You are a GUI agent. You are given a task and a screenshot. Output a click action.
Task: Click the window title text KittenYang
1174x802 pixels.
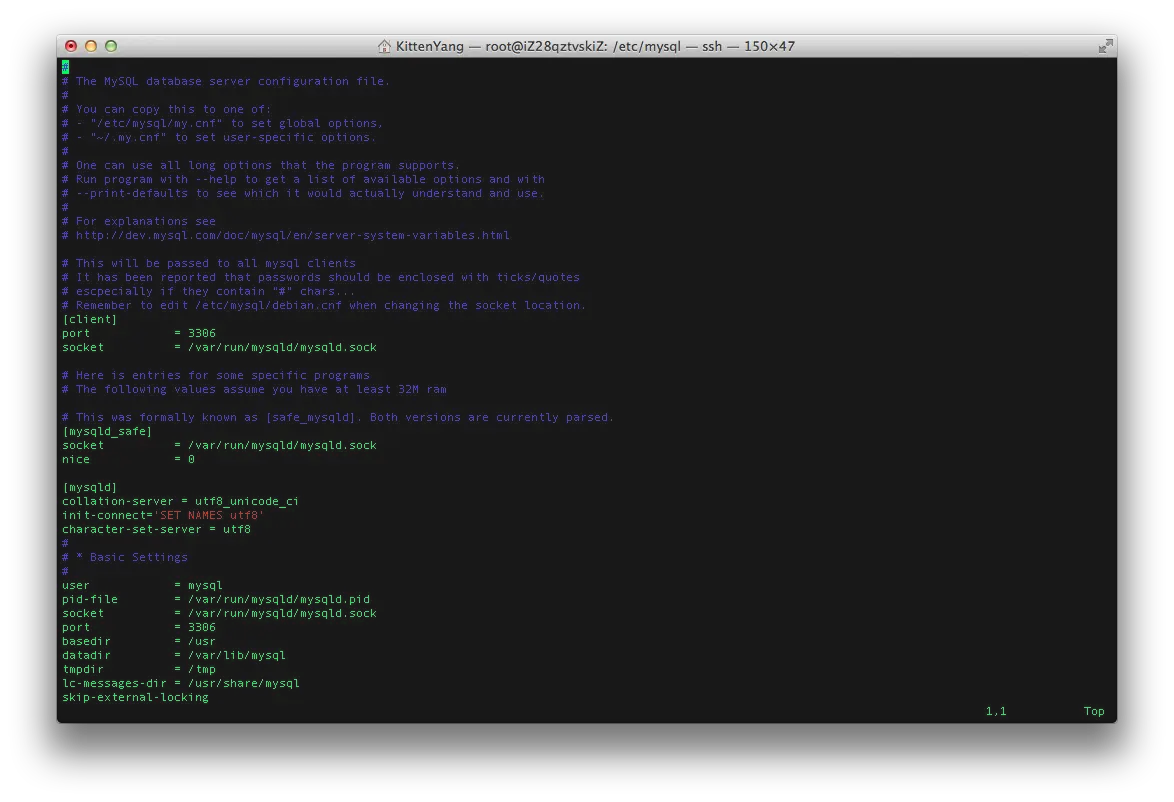(430, 46)
